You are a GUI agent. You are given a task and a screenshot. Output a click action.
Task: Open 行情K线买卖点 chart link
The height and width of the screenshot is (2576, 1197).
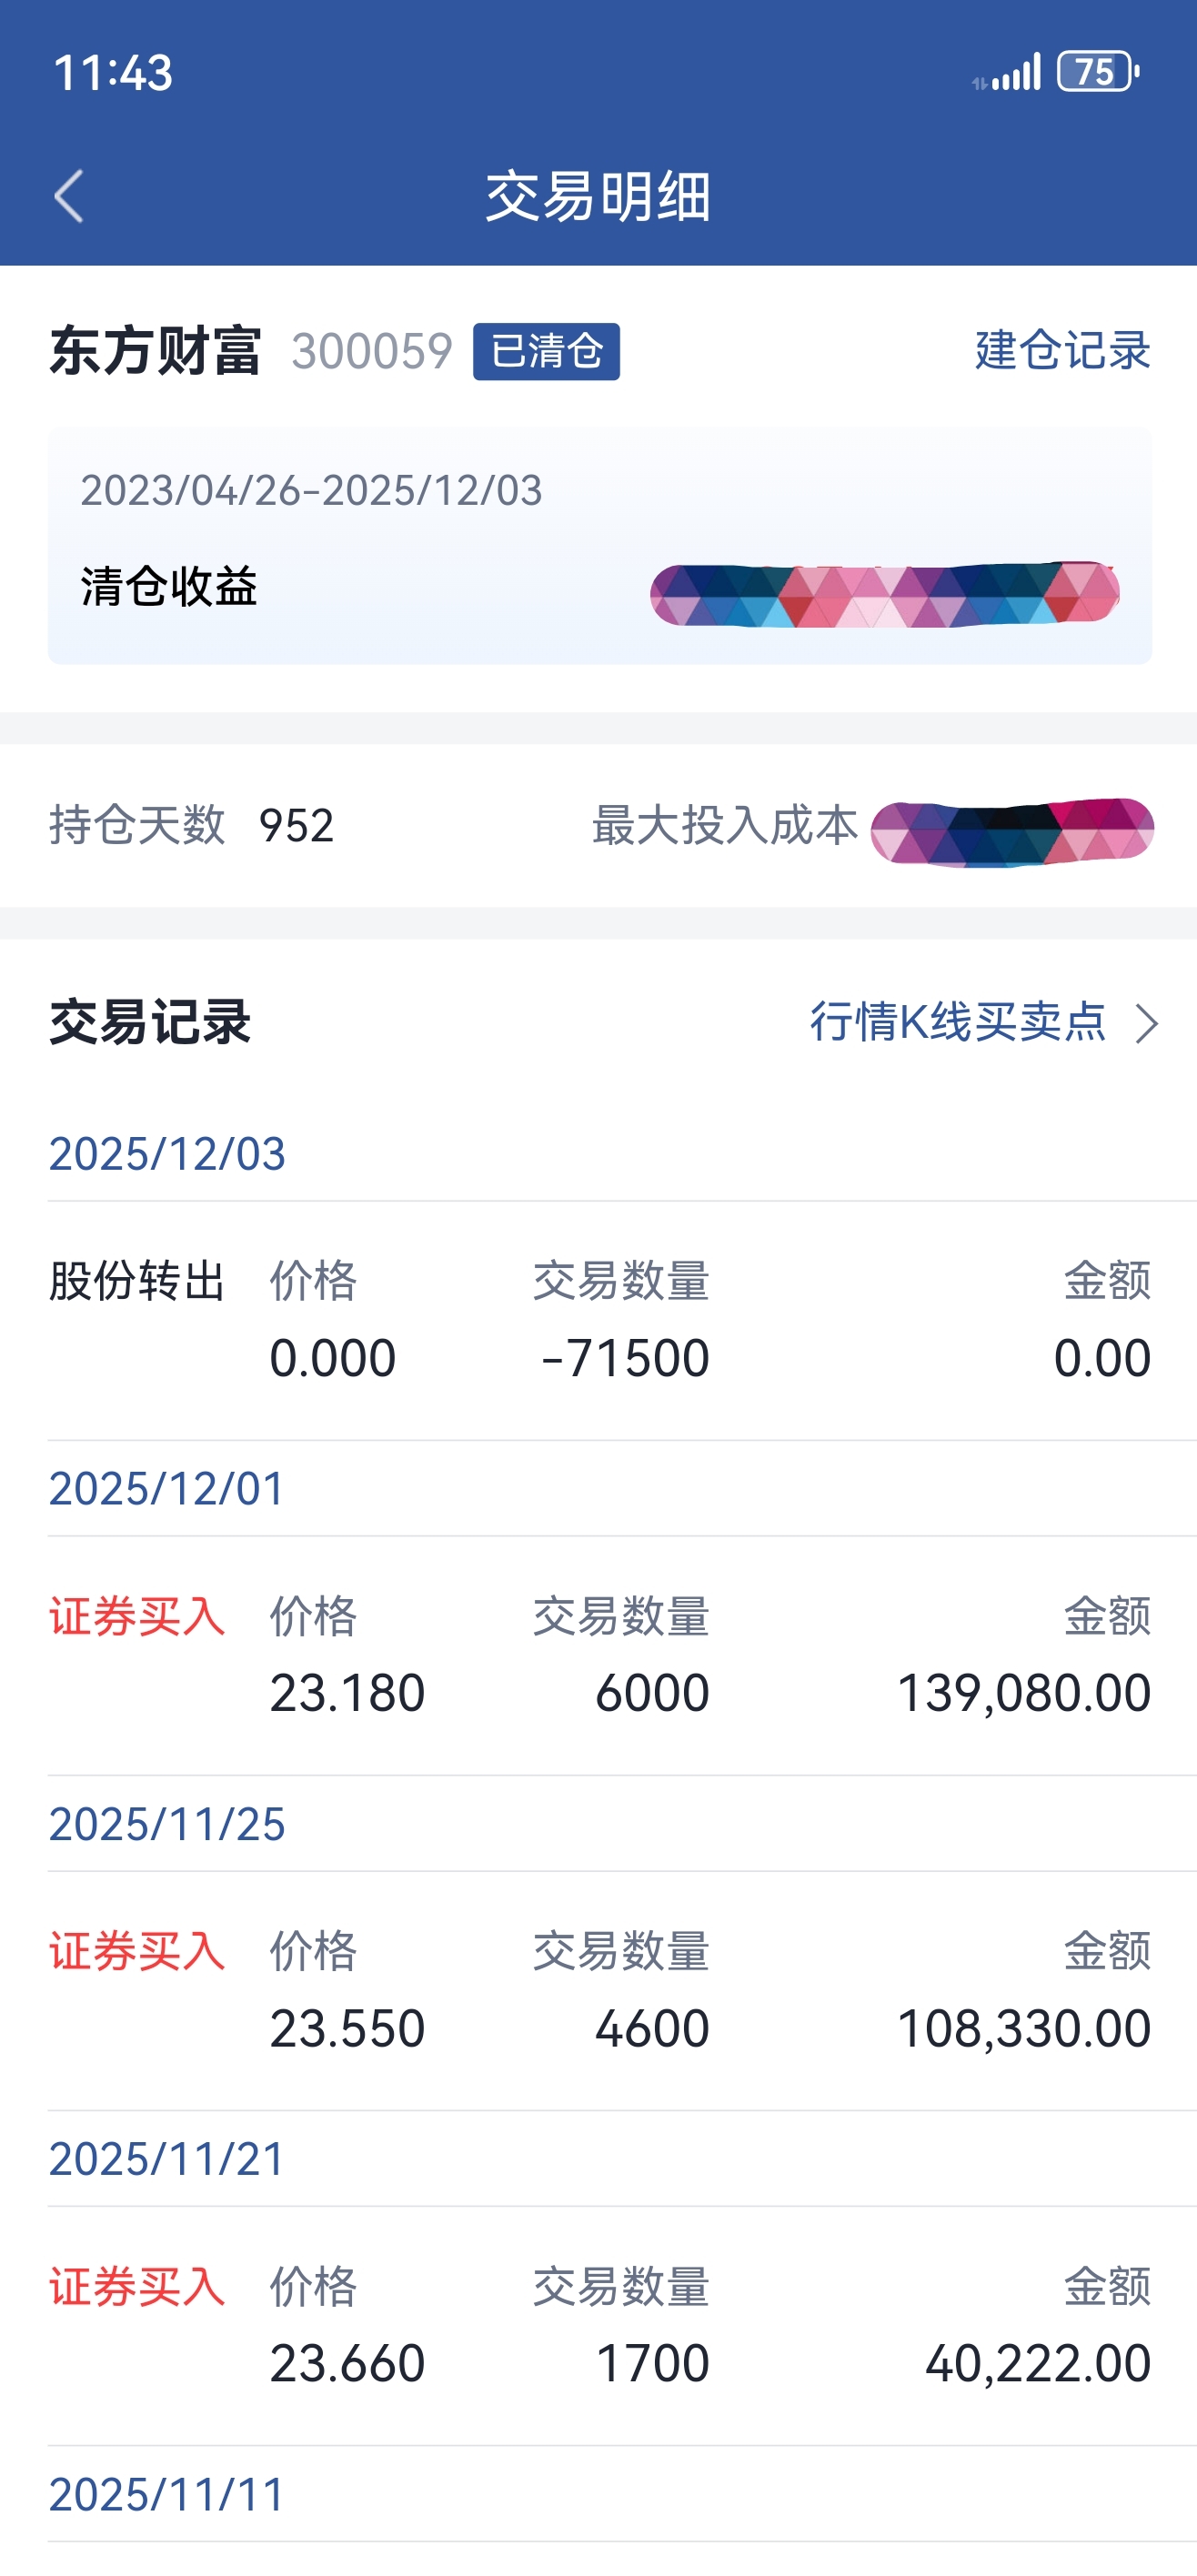coord(957,1022)
